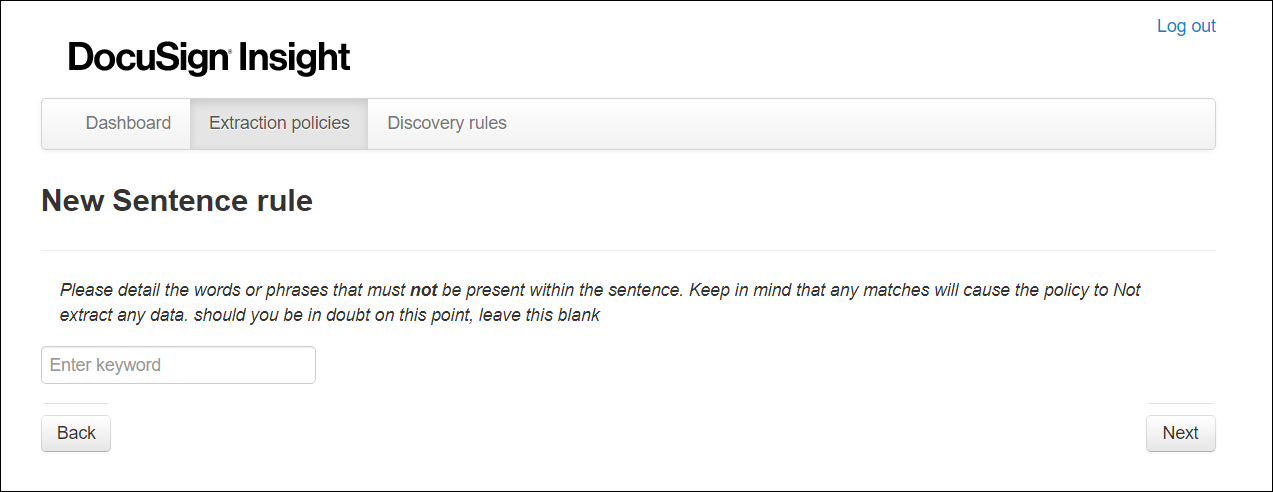Viewport: 1273px width, 492px height.
Task: Focus the Enter keyword input field
Action: tap(178, 365)
